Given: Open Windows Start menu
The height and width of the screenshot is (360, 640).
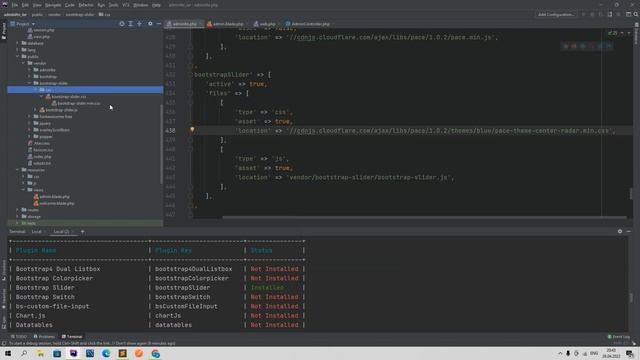Looking at the screenshot, I should (8, 353).
